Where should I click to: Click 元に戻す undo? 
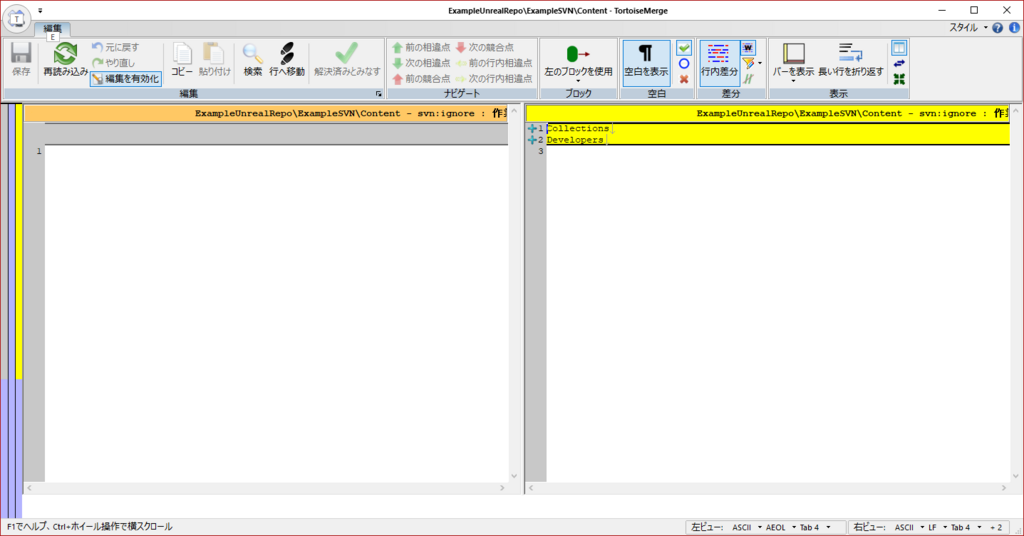[x=116, y=47]
